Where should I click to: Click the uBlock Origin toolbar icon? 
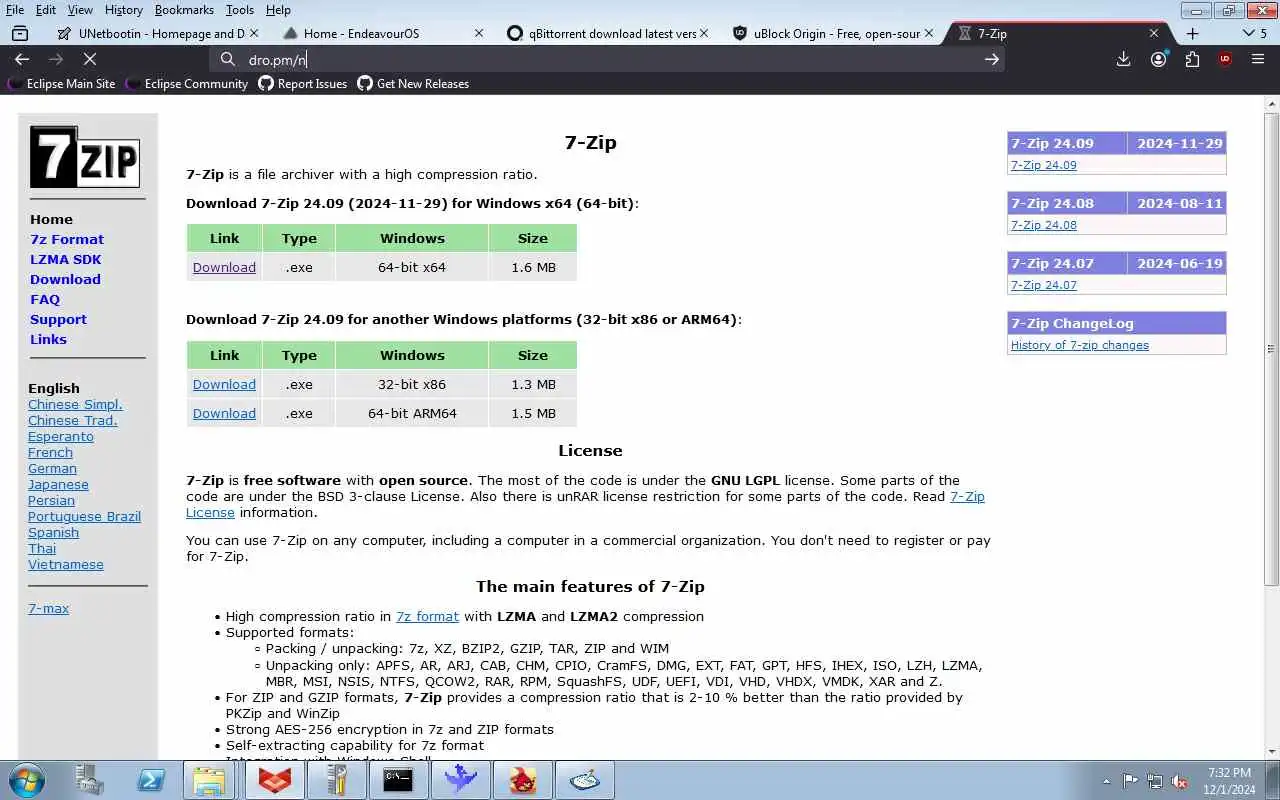1225,59
